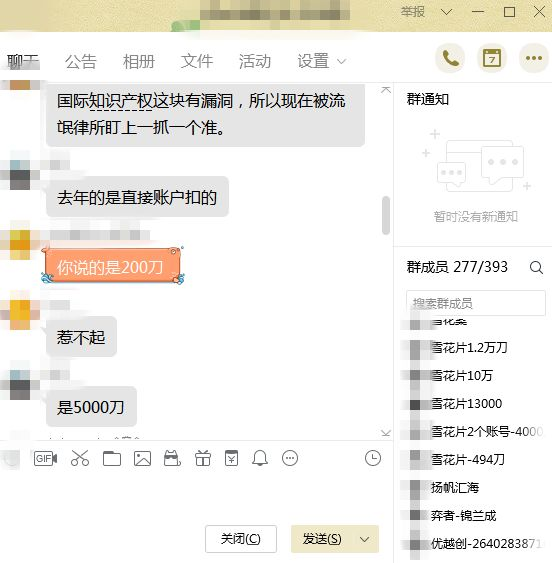552x563 pixels.
Task: Select the scissors screenshot tool
Action: (80, 458)
